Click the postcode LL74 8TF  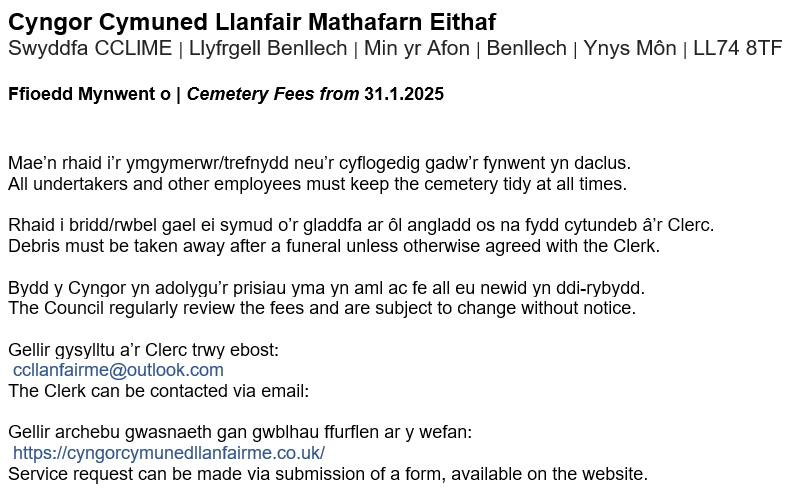(x=738, y=49)
